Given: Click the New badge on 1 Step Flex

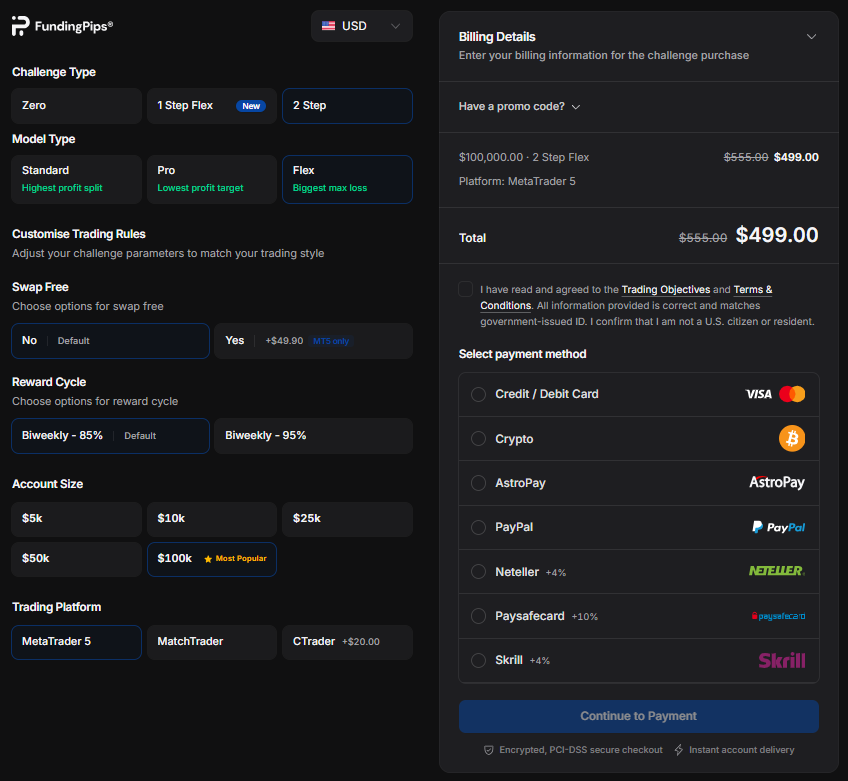Looking at the screenshot, I should coord(251,106).
